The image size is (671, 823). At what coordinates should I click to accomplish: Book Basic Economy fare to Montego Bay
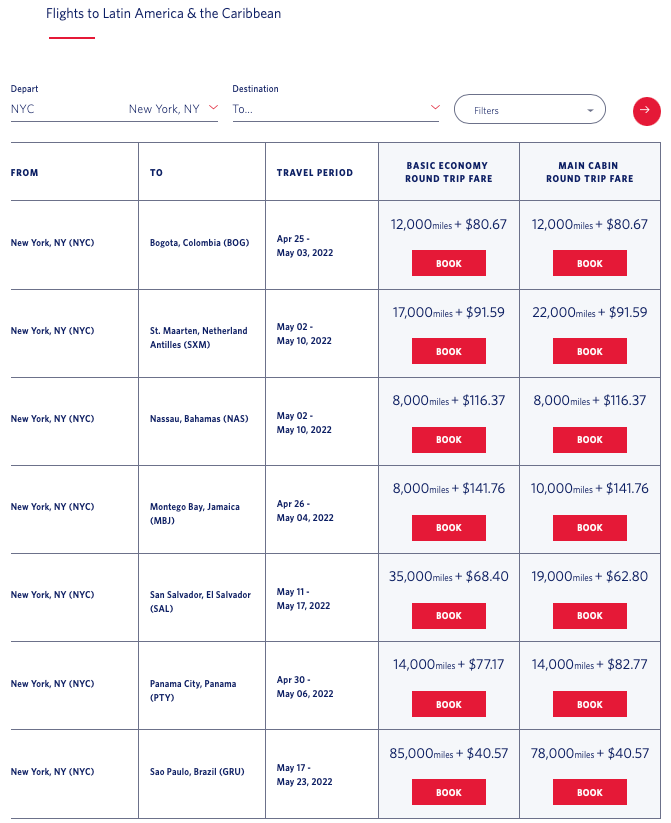point(449,527)
